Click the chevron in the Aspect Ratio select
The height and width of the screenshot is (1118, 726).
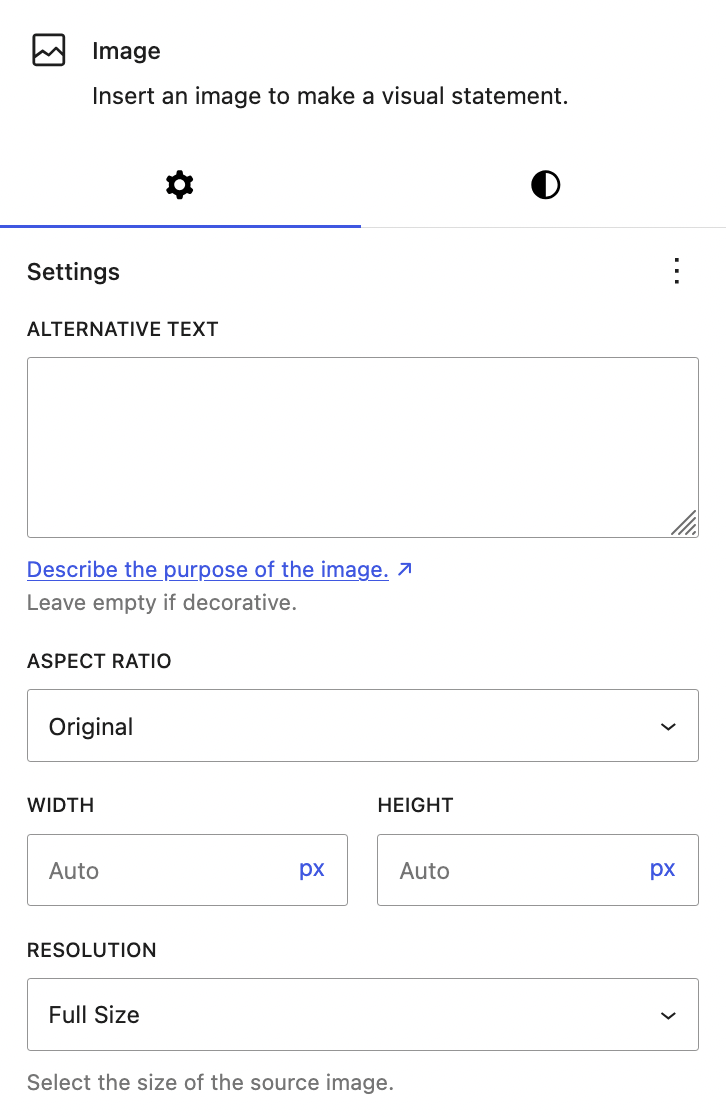[668, 727]
